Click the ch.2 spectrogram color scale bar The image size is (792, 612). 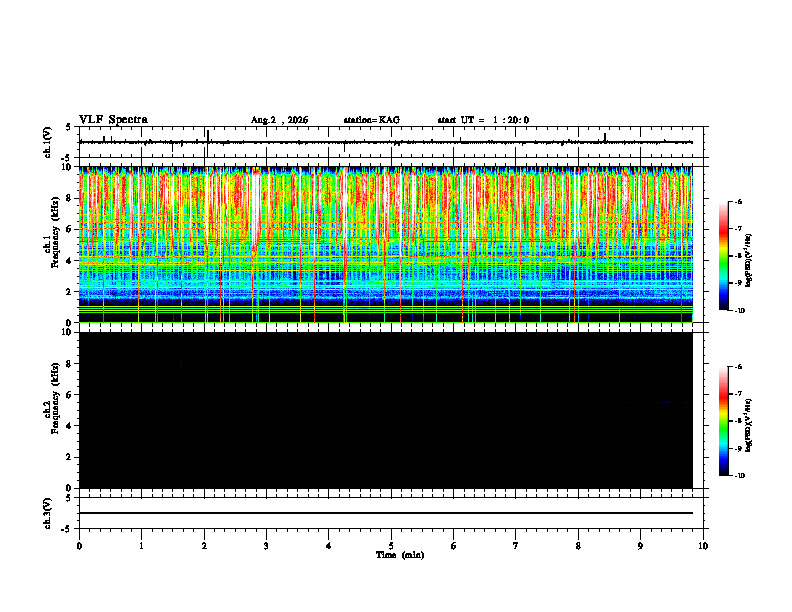tap(724, 421)
